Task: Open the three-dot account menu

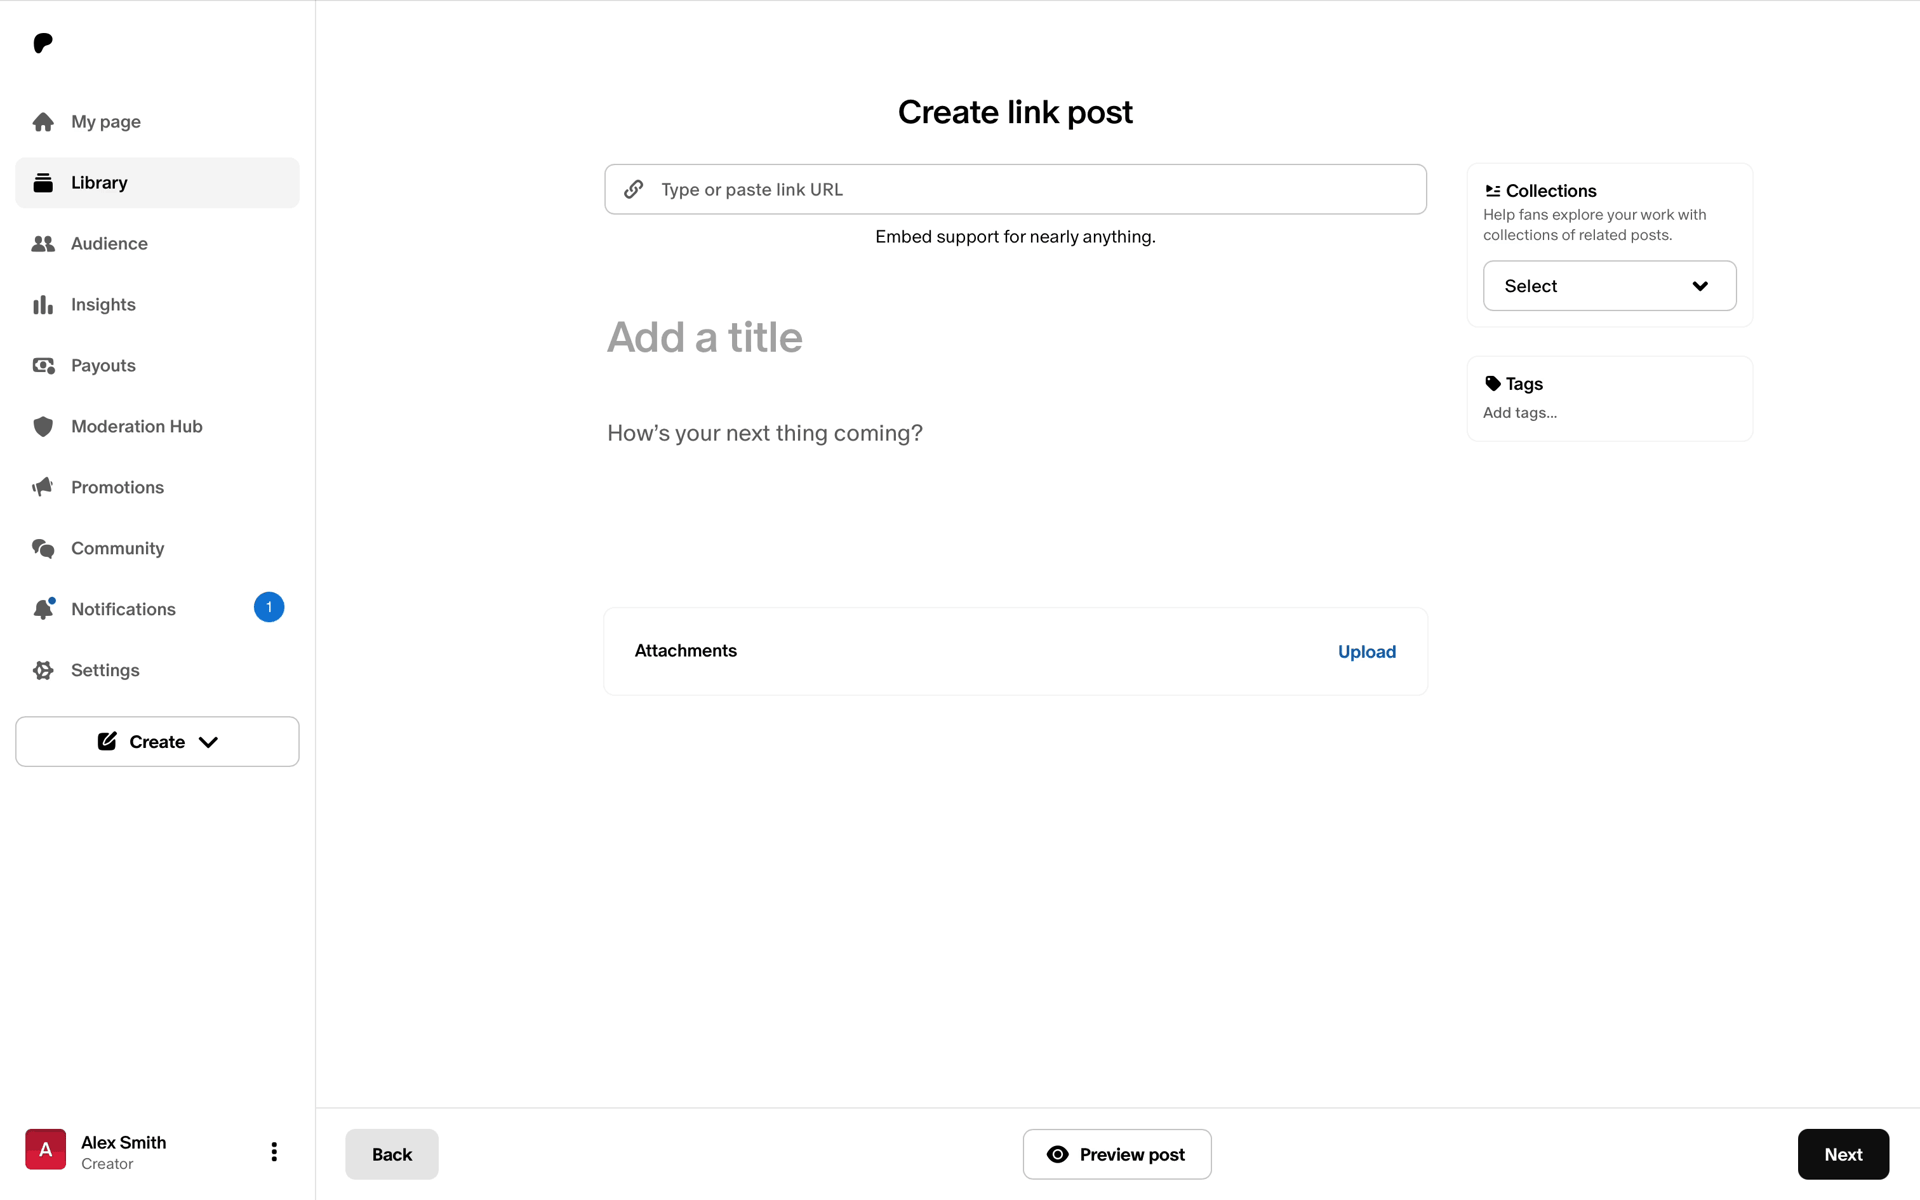Action: [x=274, y=1152]
